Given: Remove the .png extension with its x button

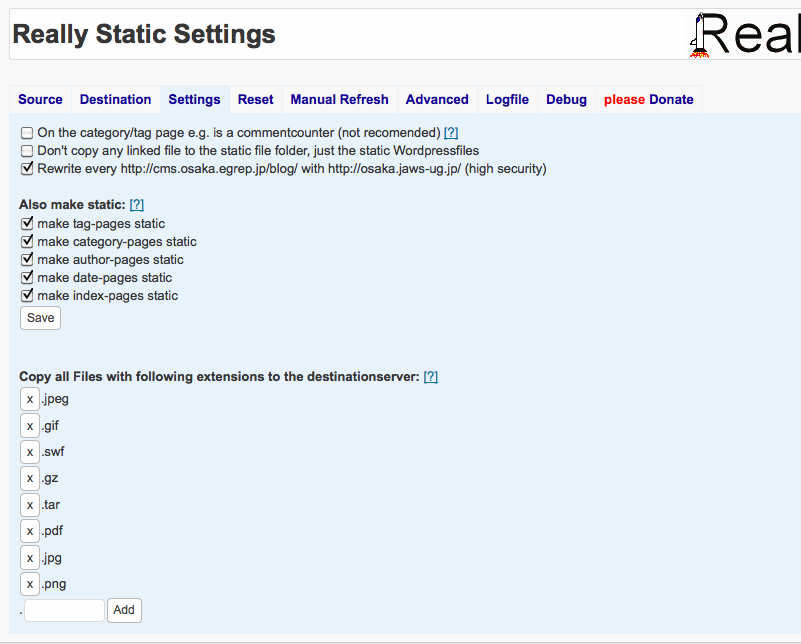Looking at the screenshot, I should [x=30, y=584].
